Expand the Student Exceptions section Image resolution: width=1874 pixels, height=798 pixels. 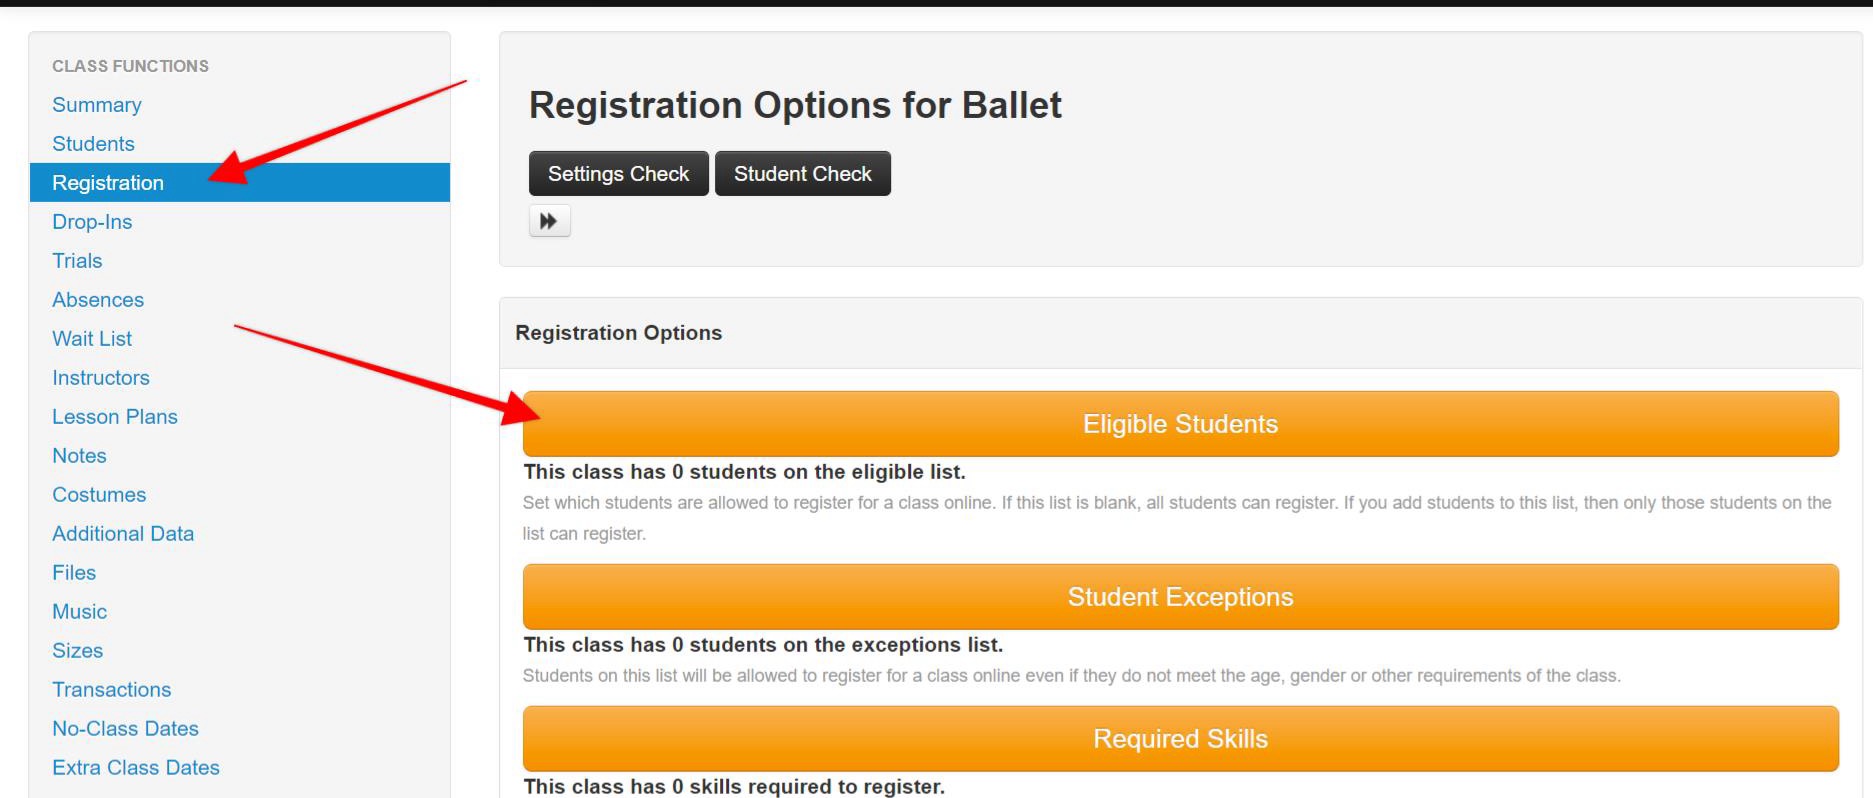pos(1180,597)
